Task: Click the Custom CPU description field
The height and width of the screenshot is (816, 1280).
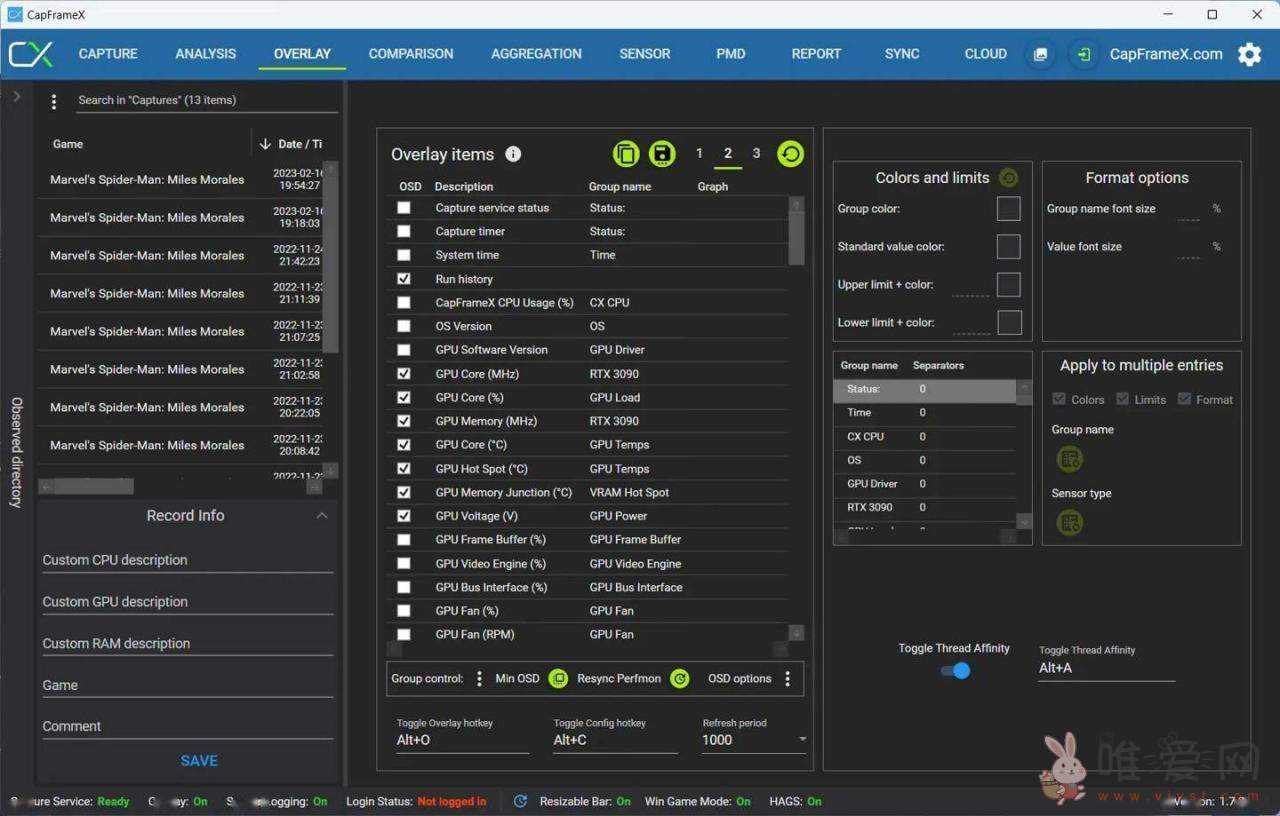Action: click(187, 561)
